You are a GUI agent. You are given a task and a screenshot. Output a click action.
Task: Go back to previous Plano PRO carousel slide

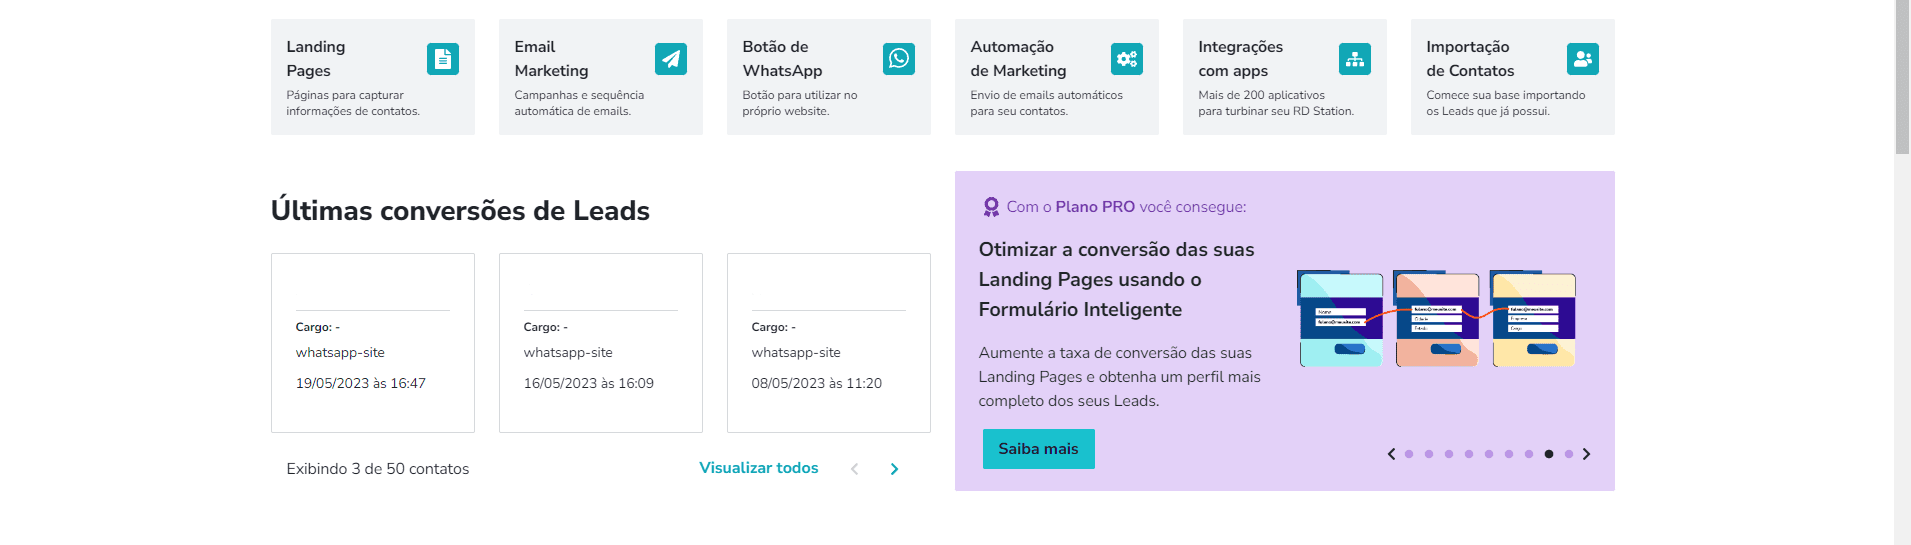click(1391, 454)
